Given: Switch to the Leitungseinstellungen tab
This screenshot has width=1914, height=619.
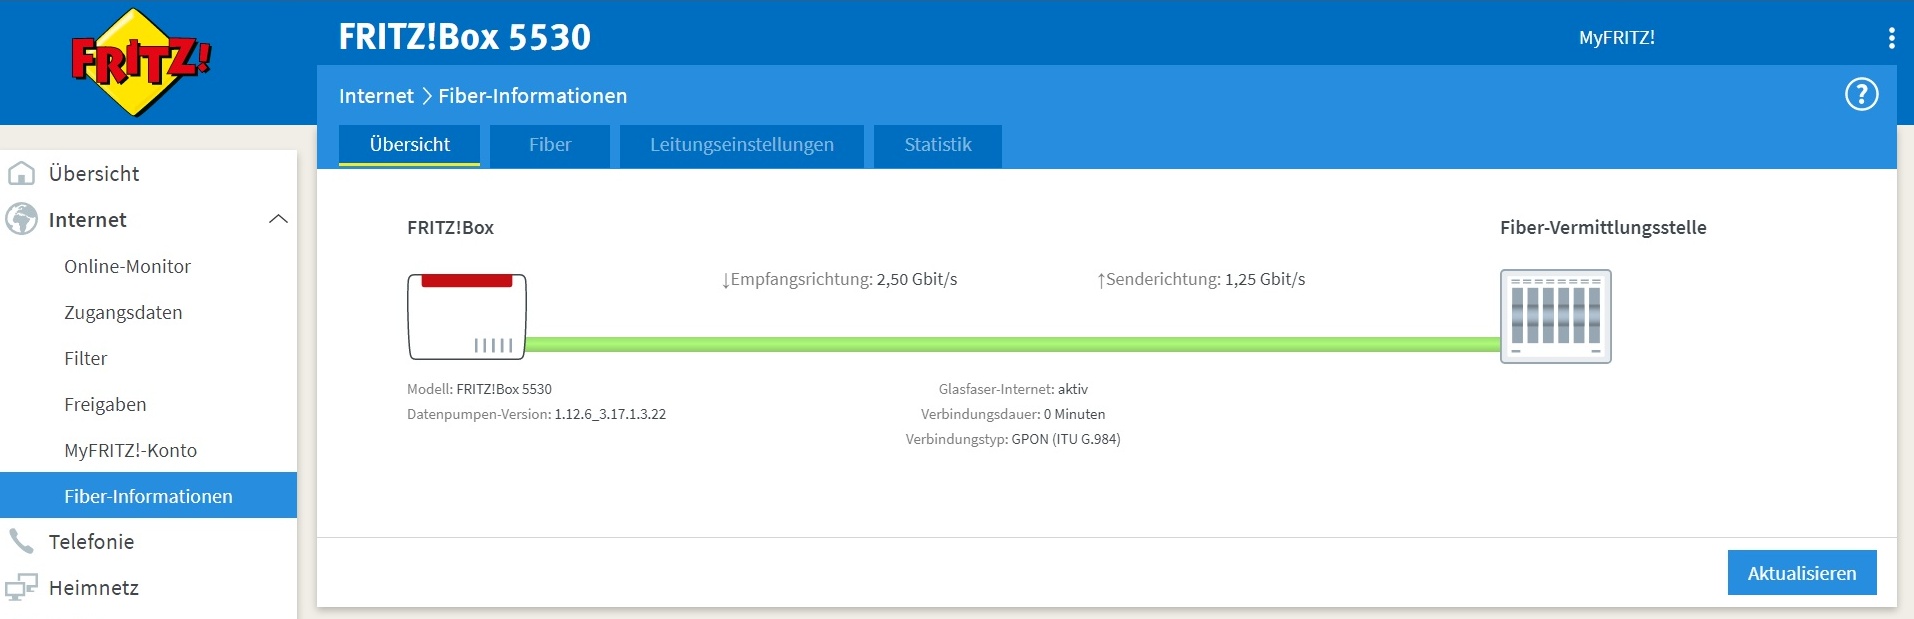Looking at the screenshot, I should [742, 145].
